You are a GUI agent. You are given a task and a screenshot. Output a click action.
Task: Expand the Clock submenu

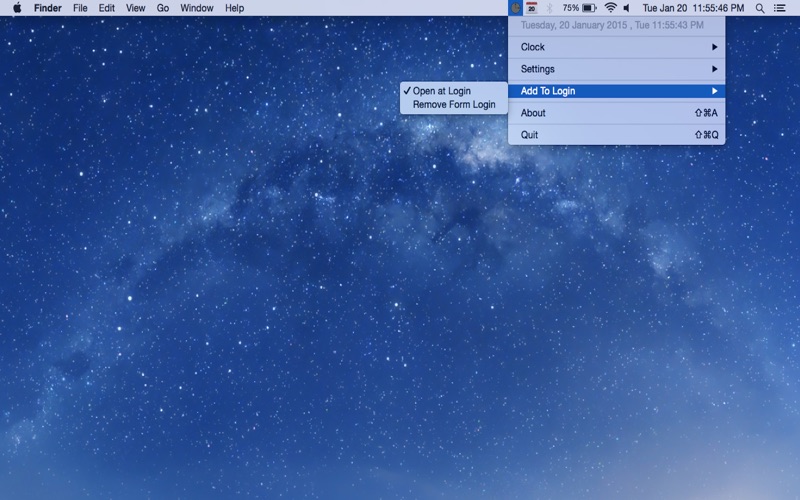(x=616, y=47)
